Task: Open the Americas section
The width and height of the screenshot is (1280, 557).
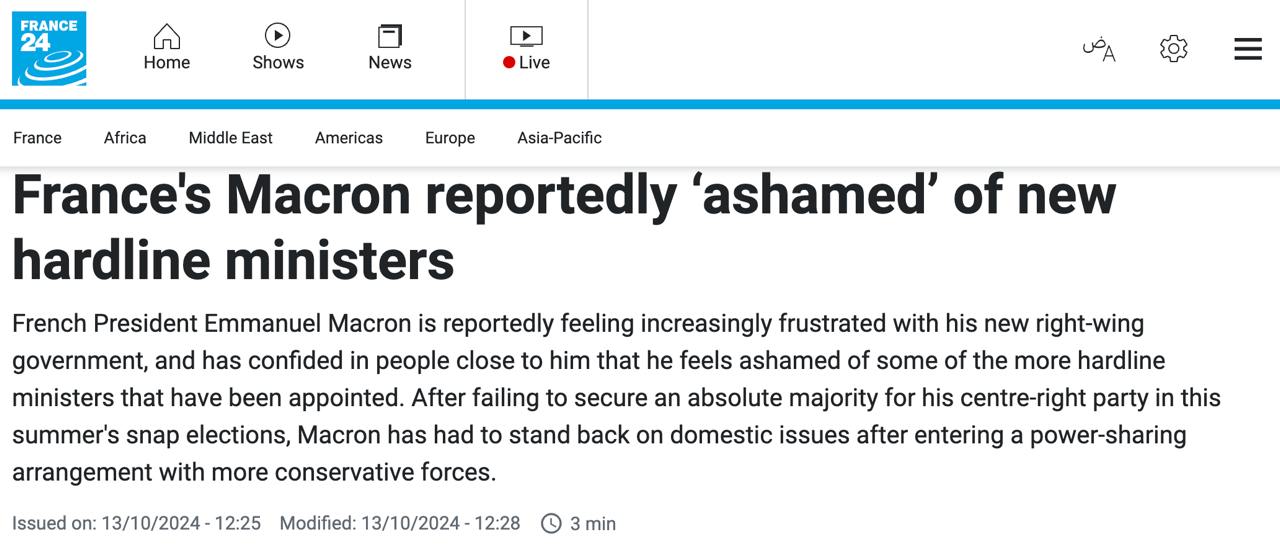Action: [x=348, y=138]
